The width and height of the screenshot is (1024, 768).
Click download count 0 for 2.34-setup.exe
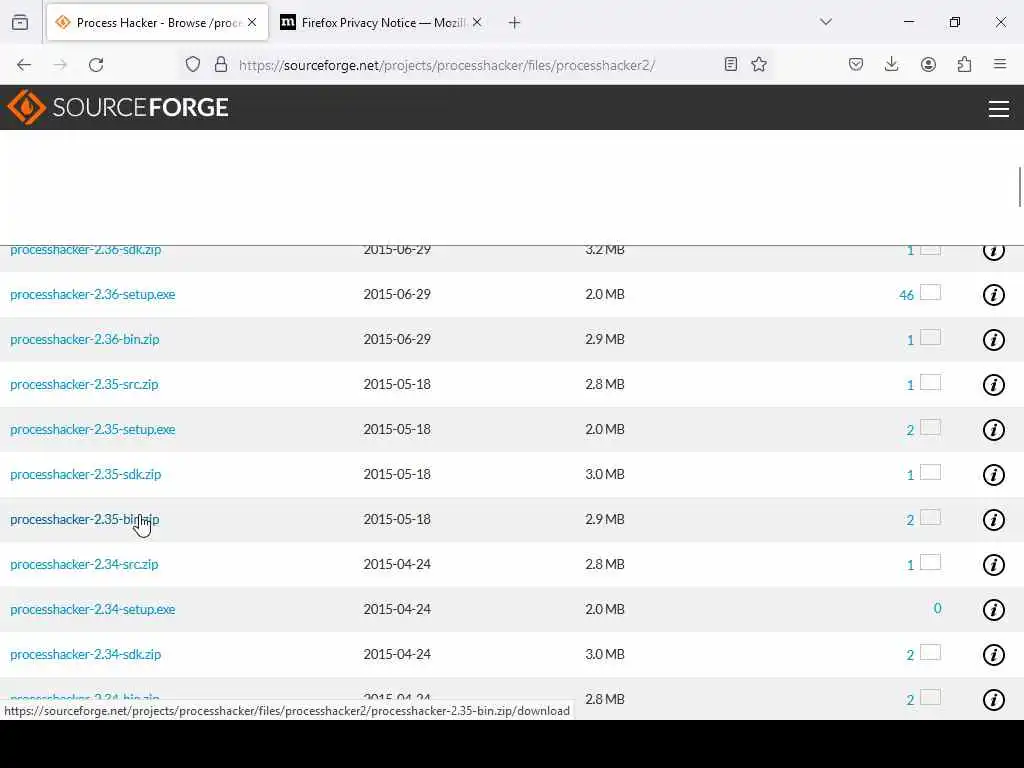(x=937, y=609)
